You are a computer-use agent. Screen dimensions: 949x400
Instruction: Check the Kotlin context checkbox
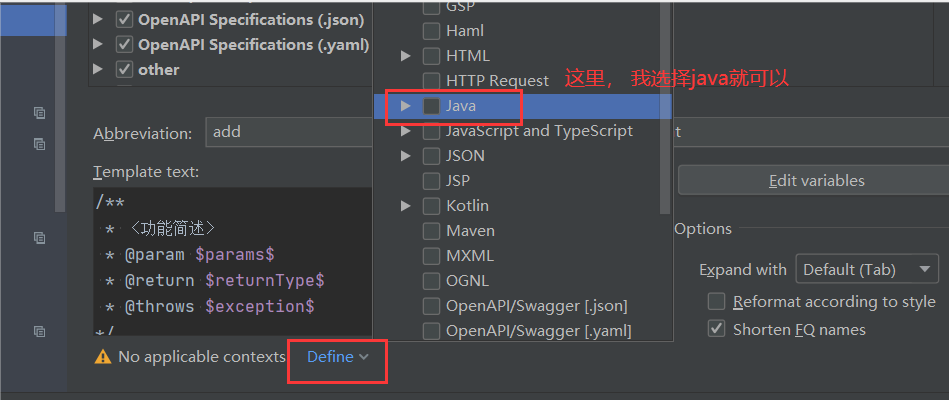(x=431, y=206)
